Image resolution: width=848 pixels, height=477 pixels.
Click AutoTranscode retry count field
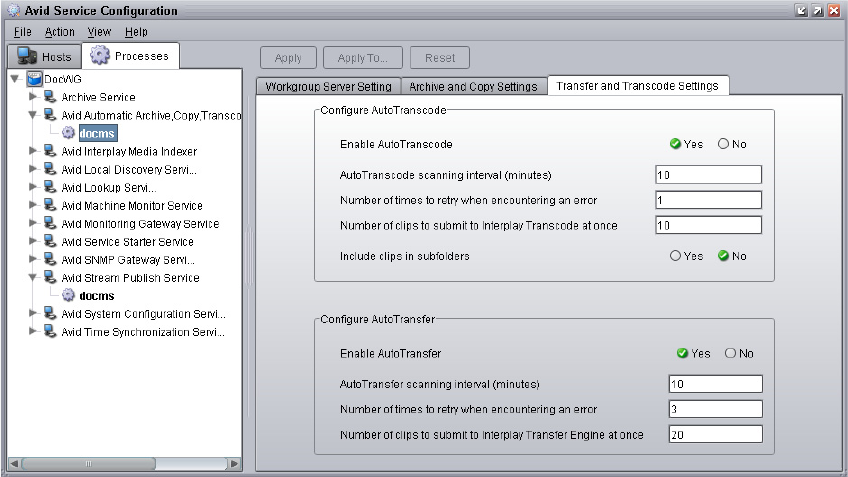(708, 200)
